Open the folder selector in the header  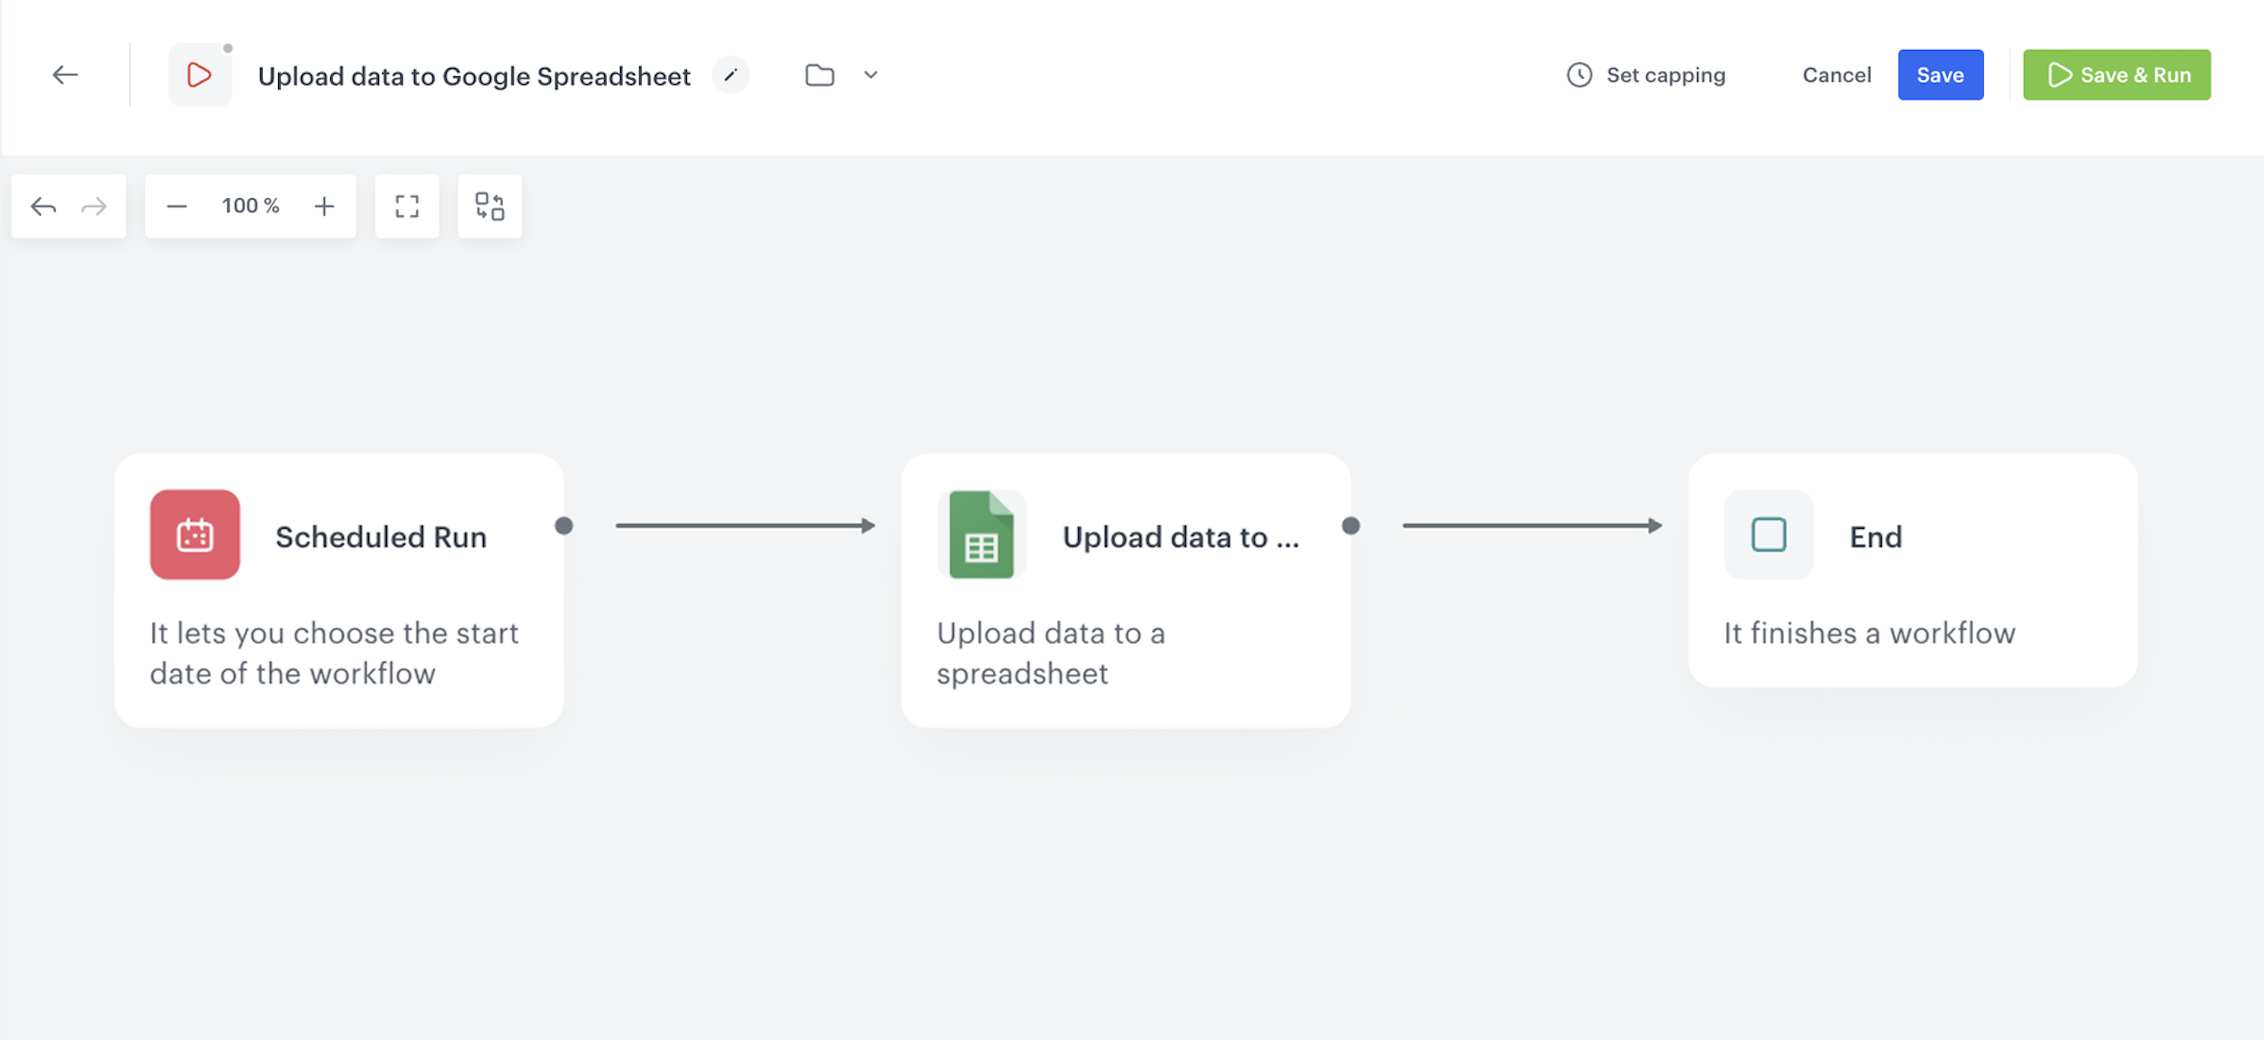819,75
